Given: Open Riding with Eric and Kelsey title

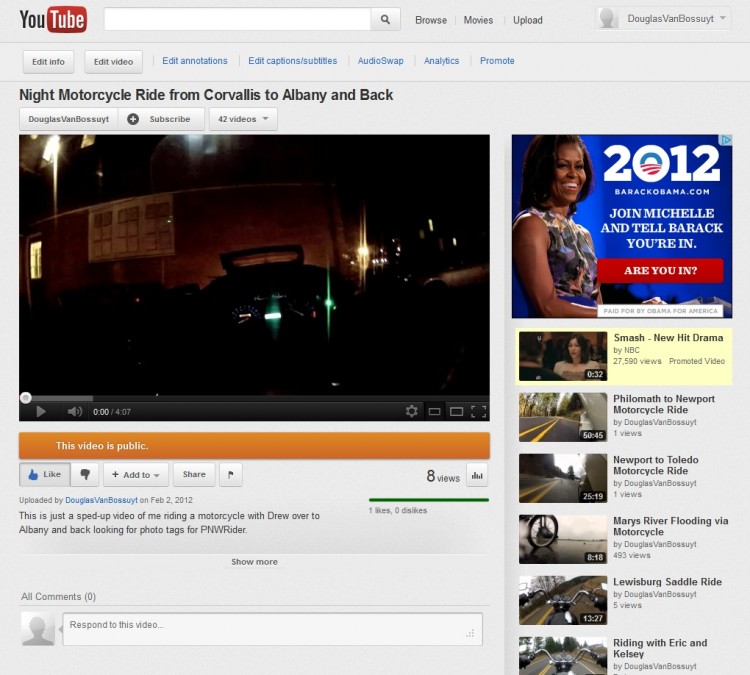Looking at the screenshot, I should click(660, 648).
